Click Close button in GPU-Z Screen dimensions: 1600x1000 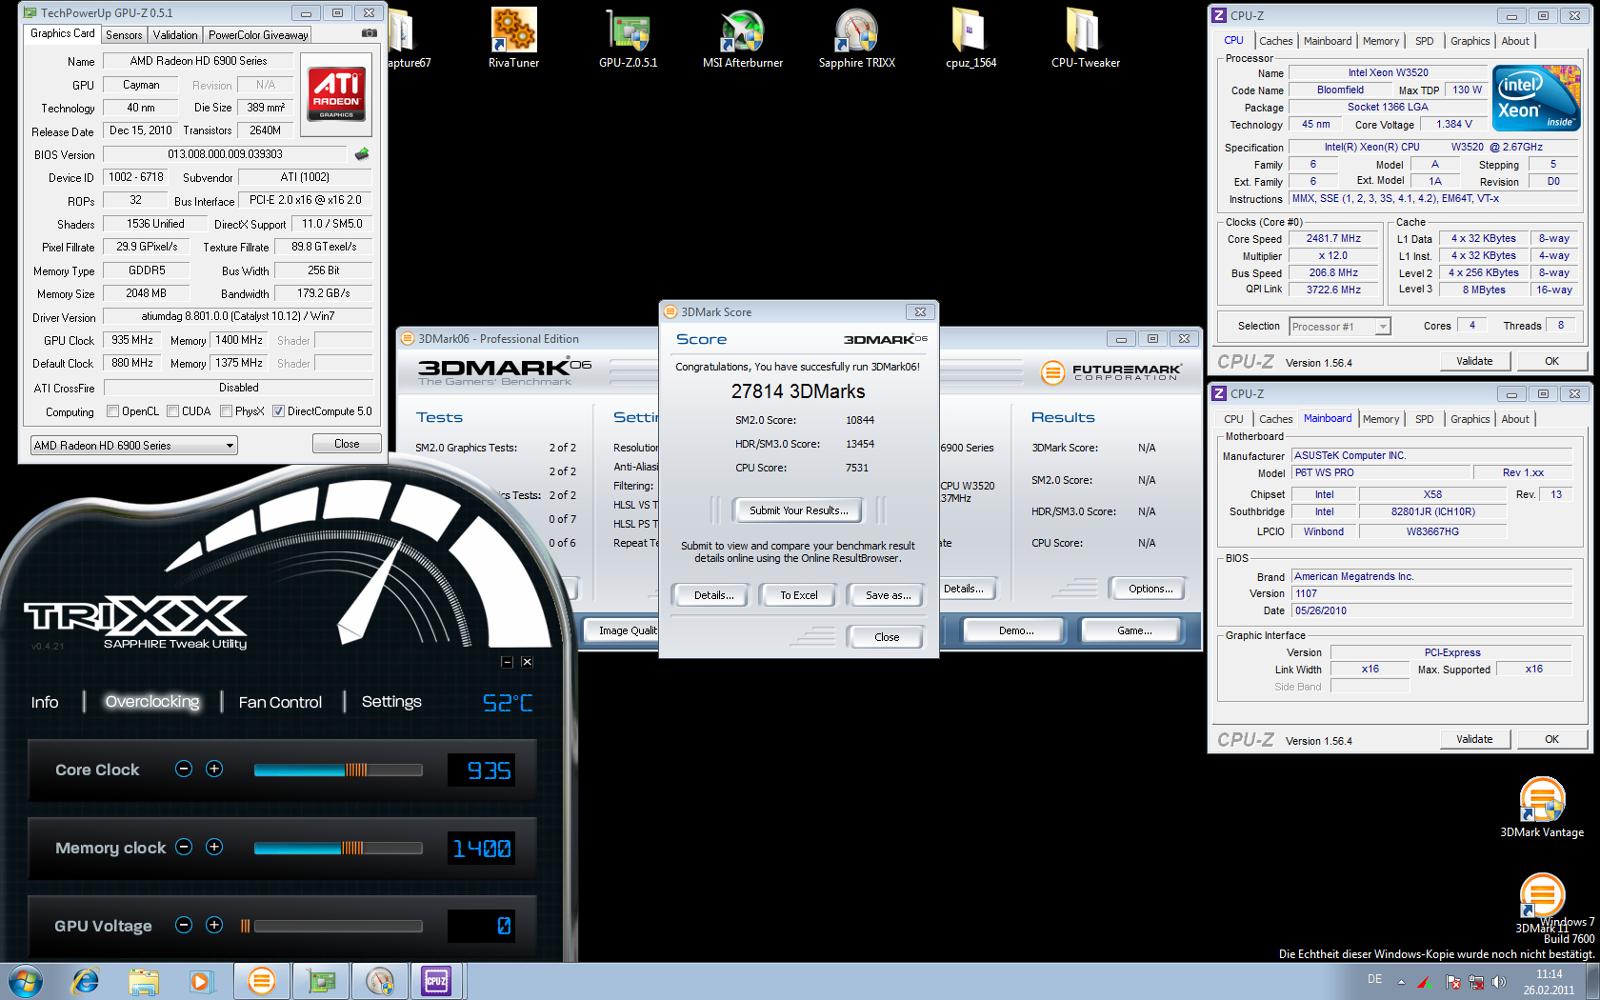point(346,443)
